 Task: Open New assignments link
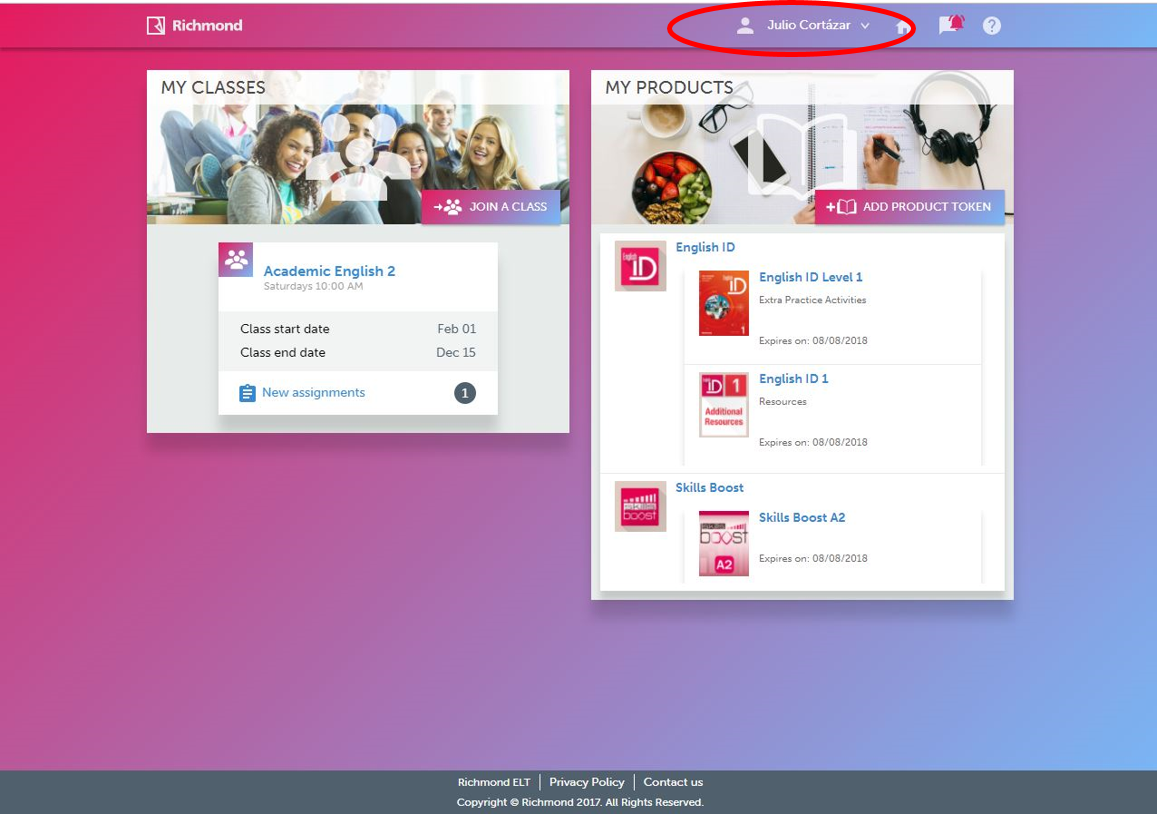pyautogui.click(x=313, y=393)
